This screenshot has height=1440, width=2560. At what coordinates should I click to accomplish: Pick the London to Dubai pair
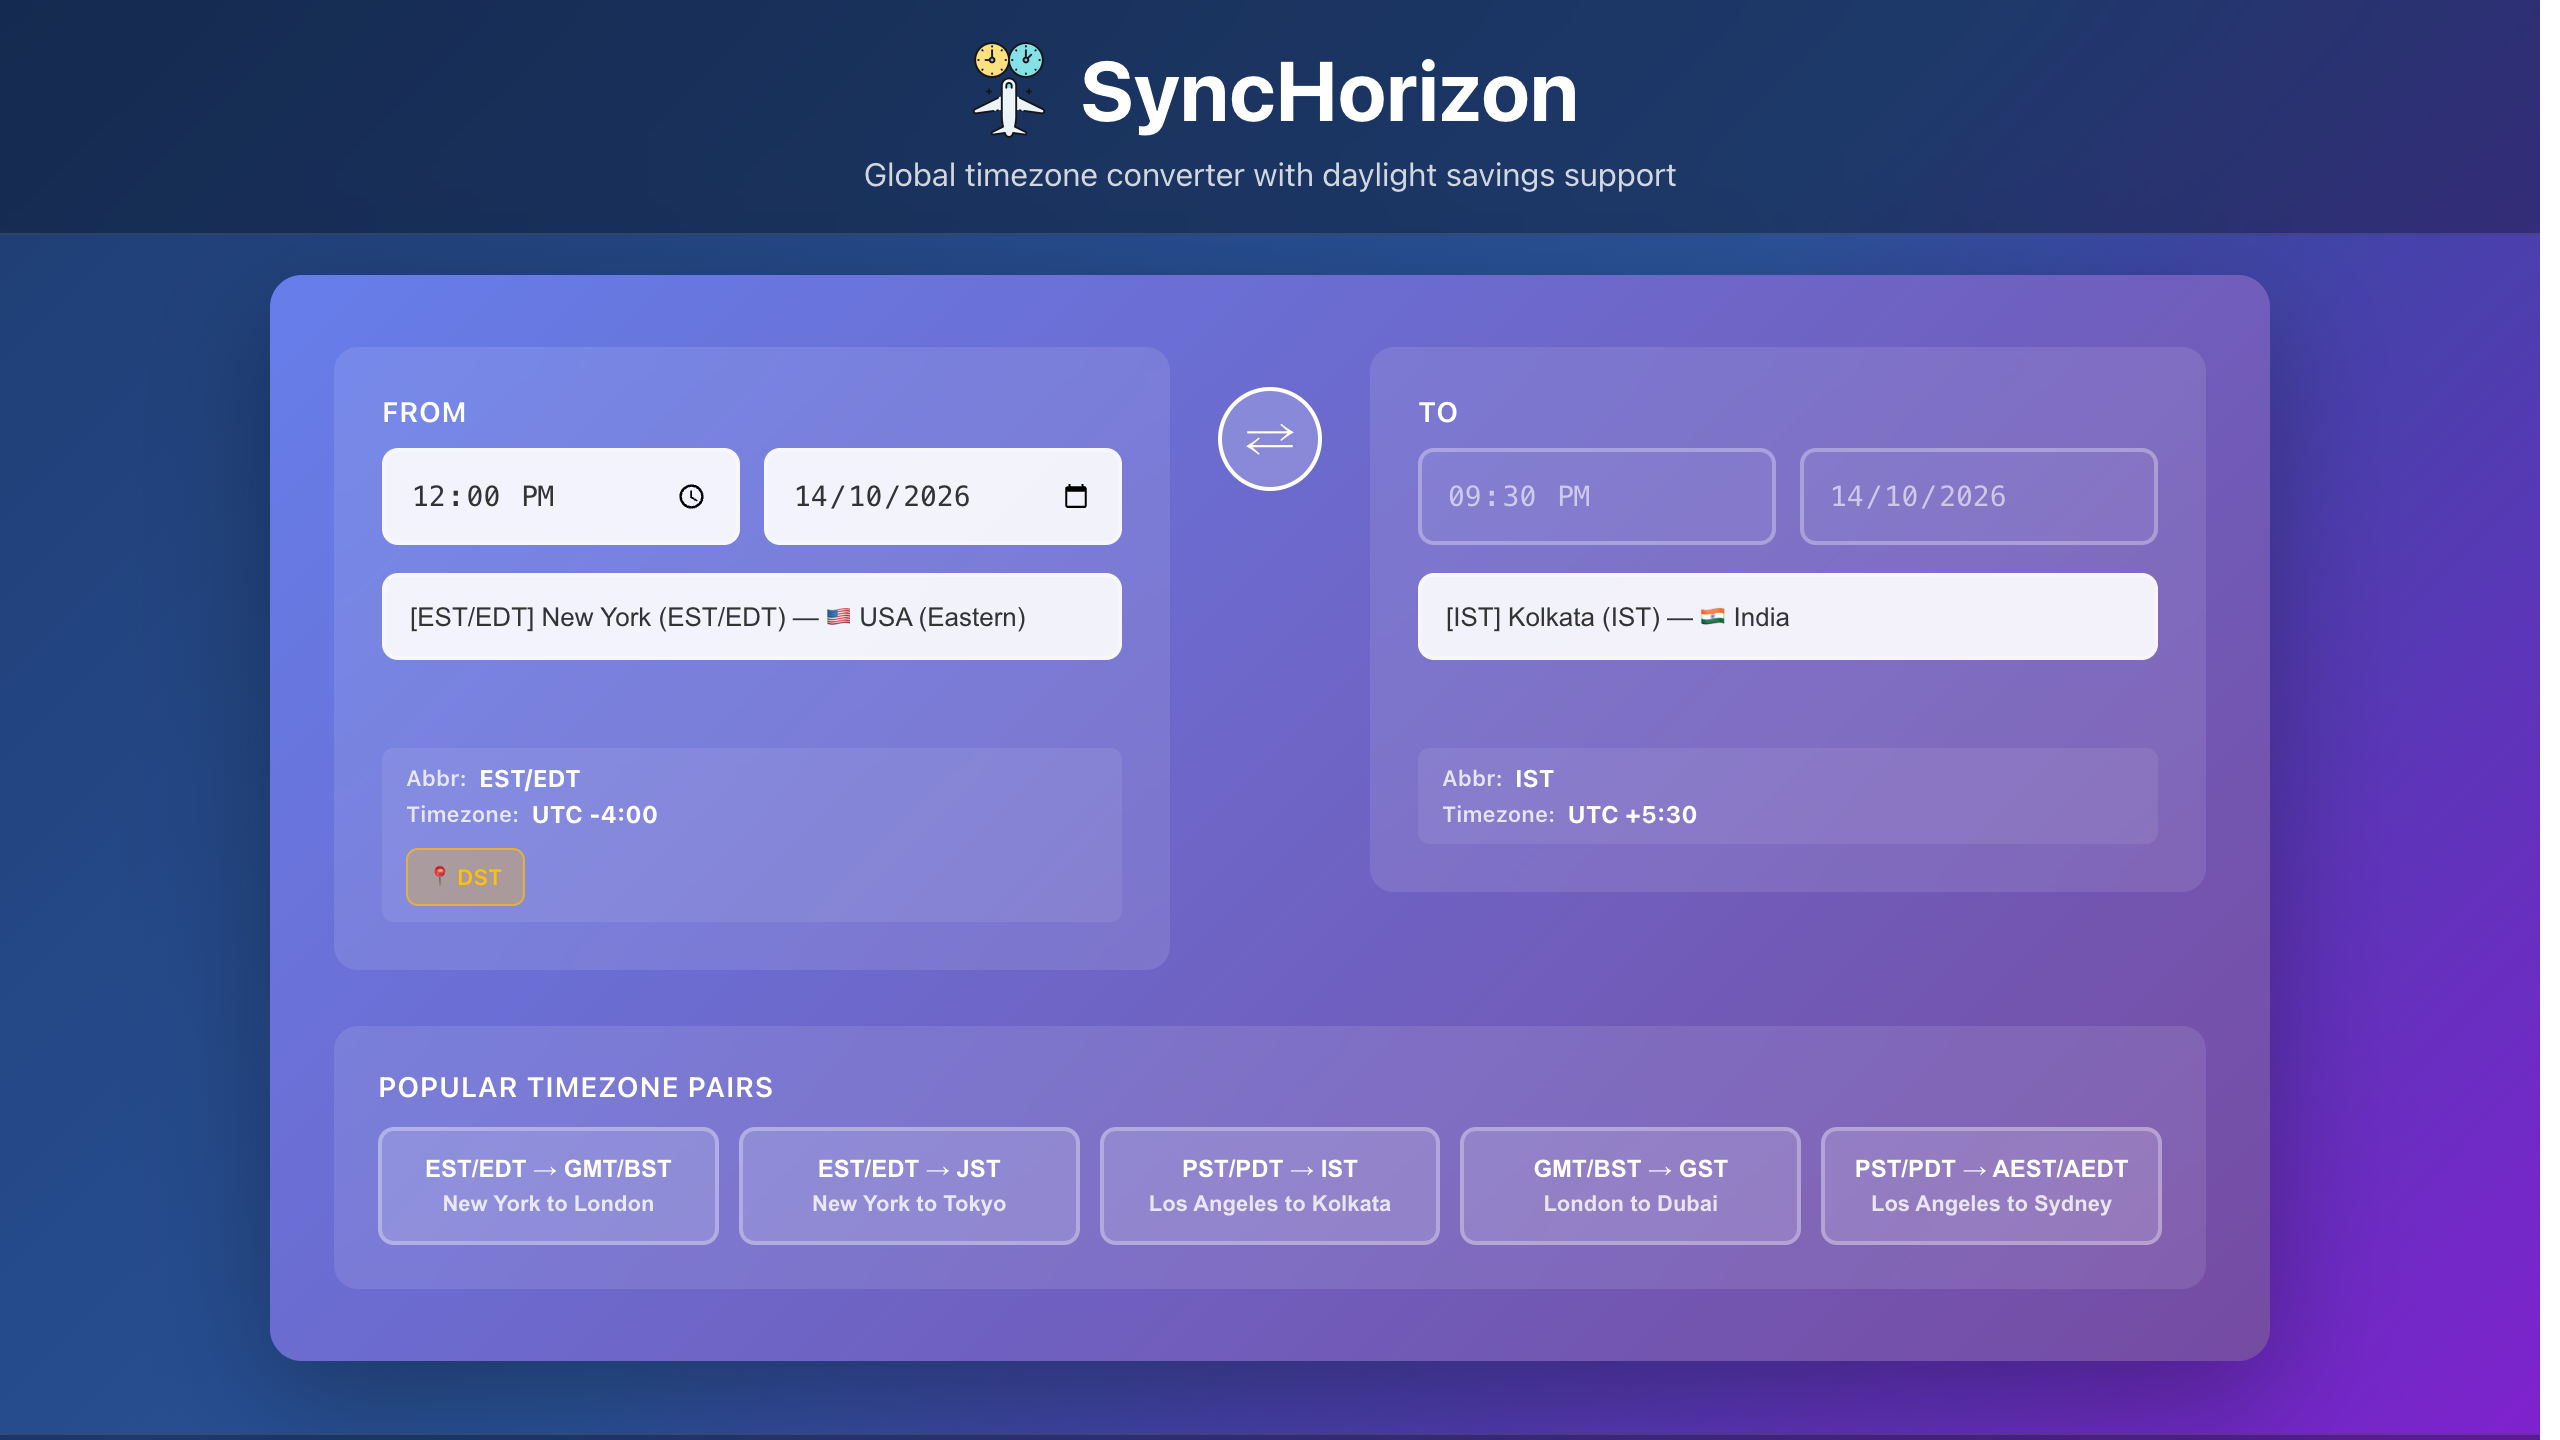[1630, 1186]
